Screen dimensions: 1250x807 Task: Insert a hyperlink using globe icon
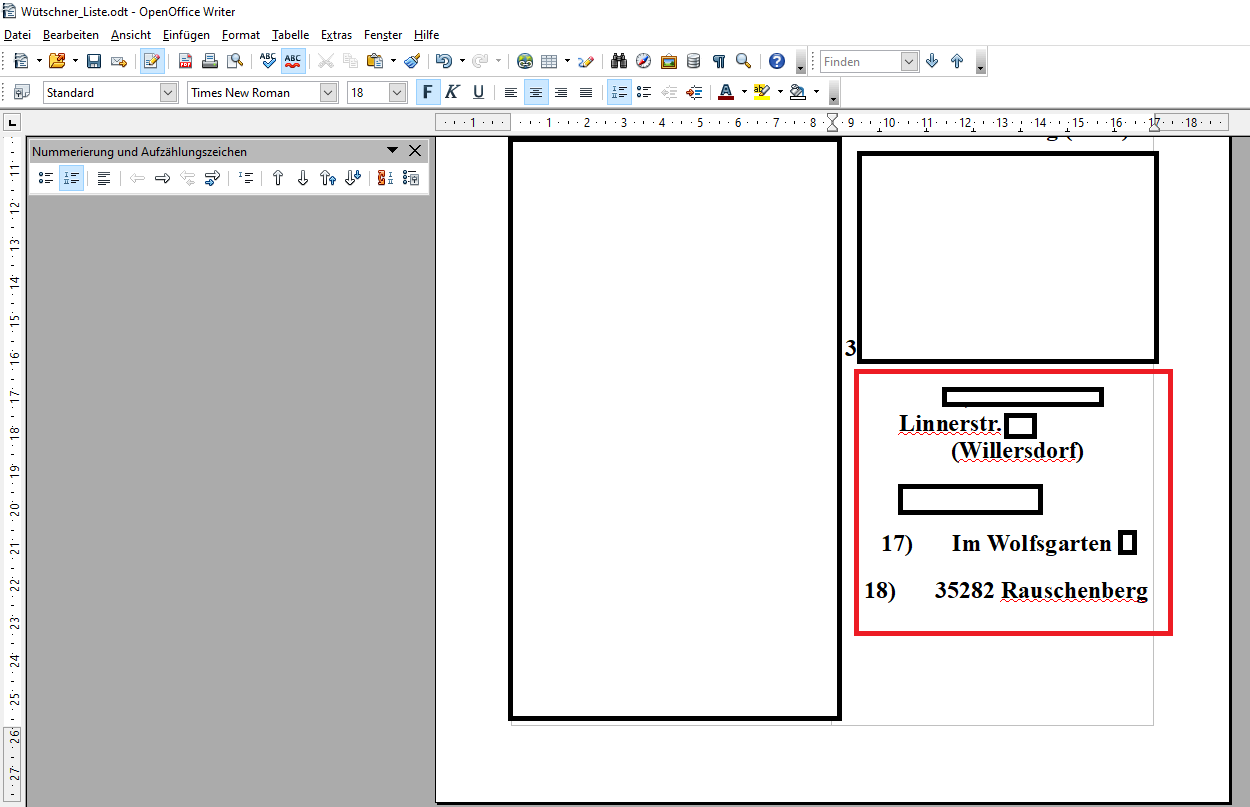click(x=525, y=61)
